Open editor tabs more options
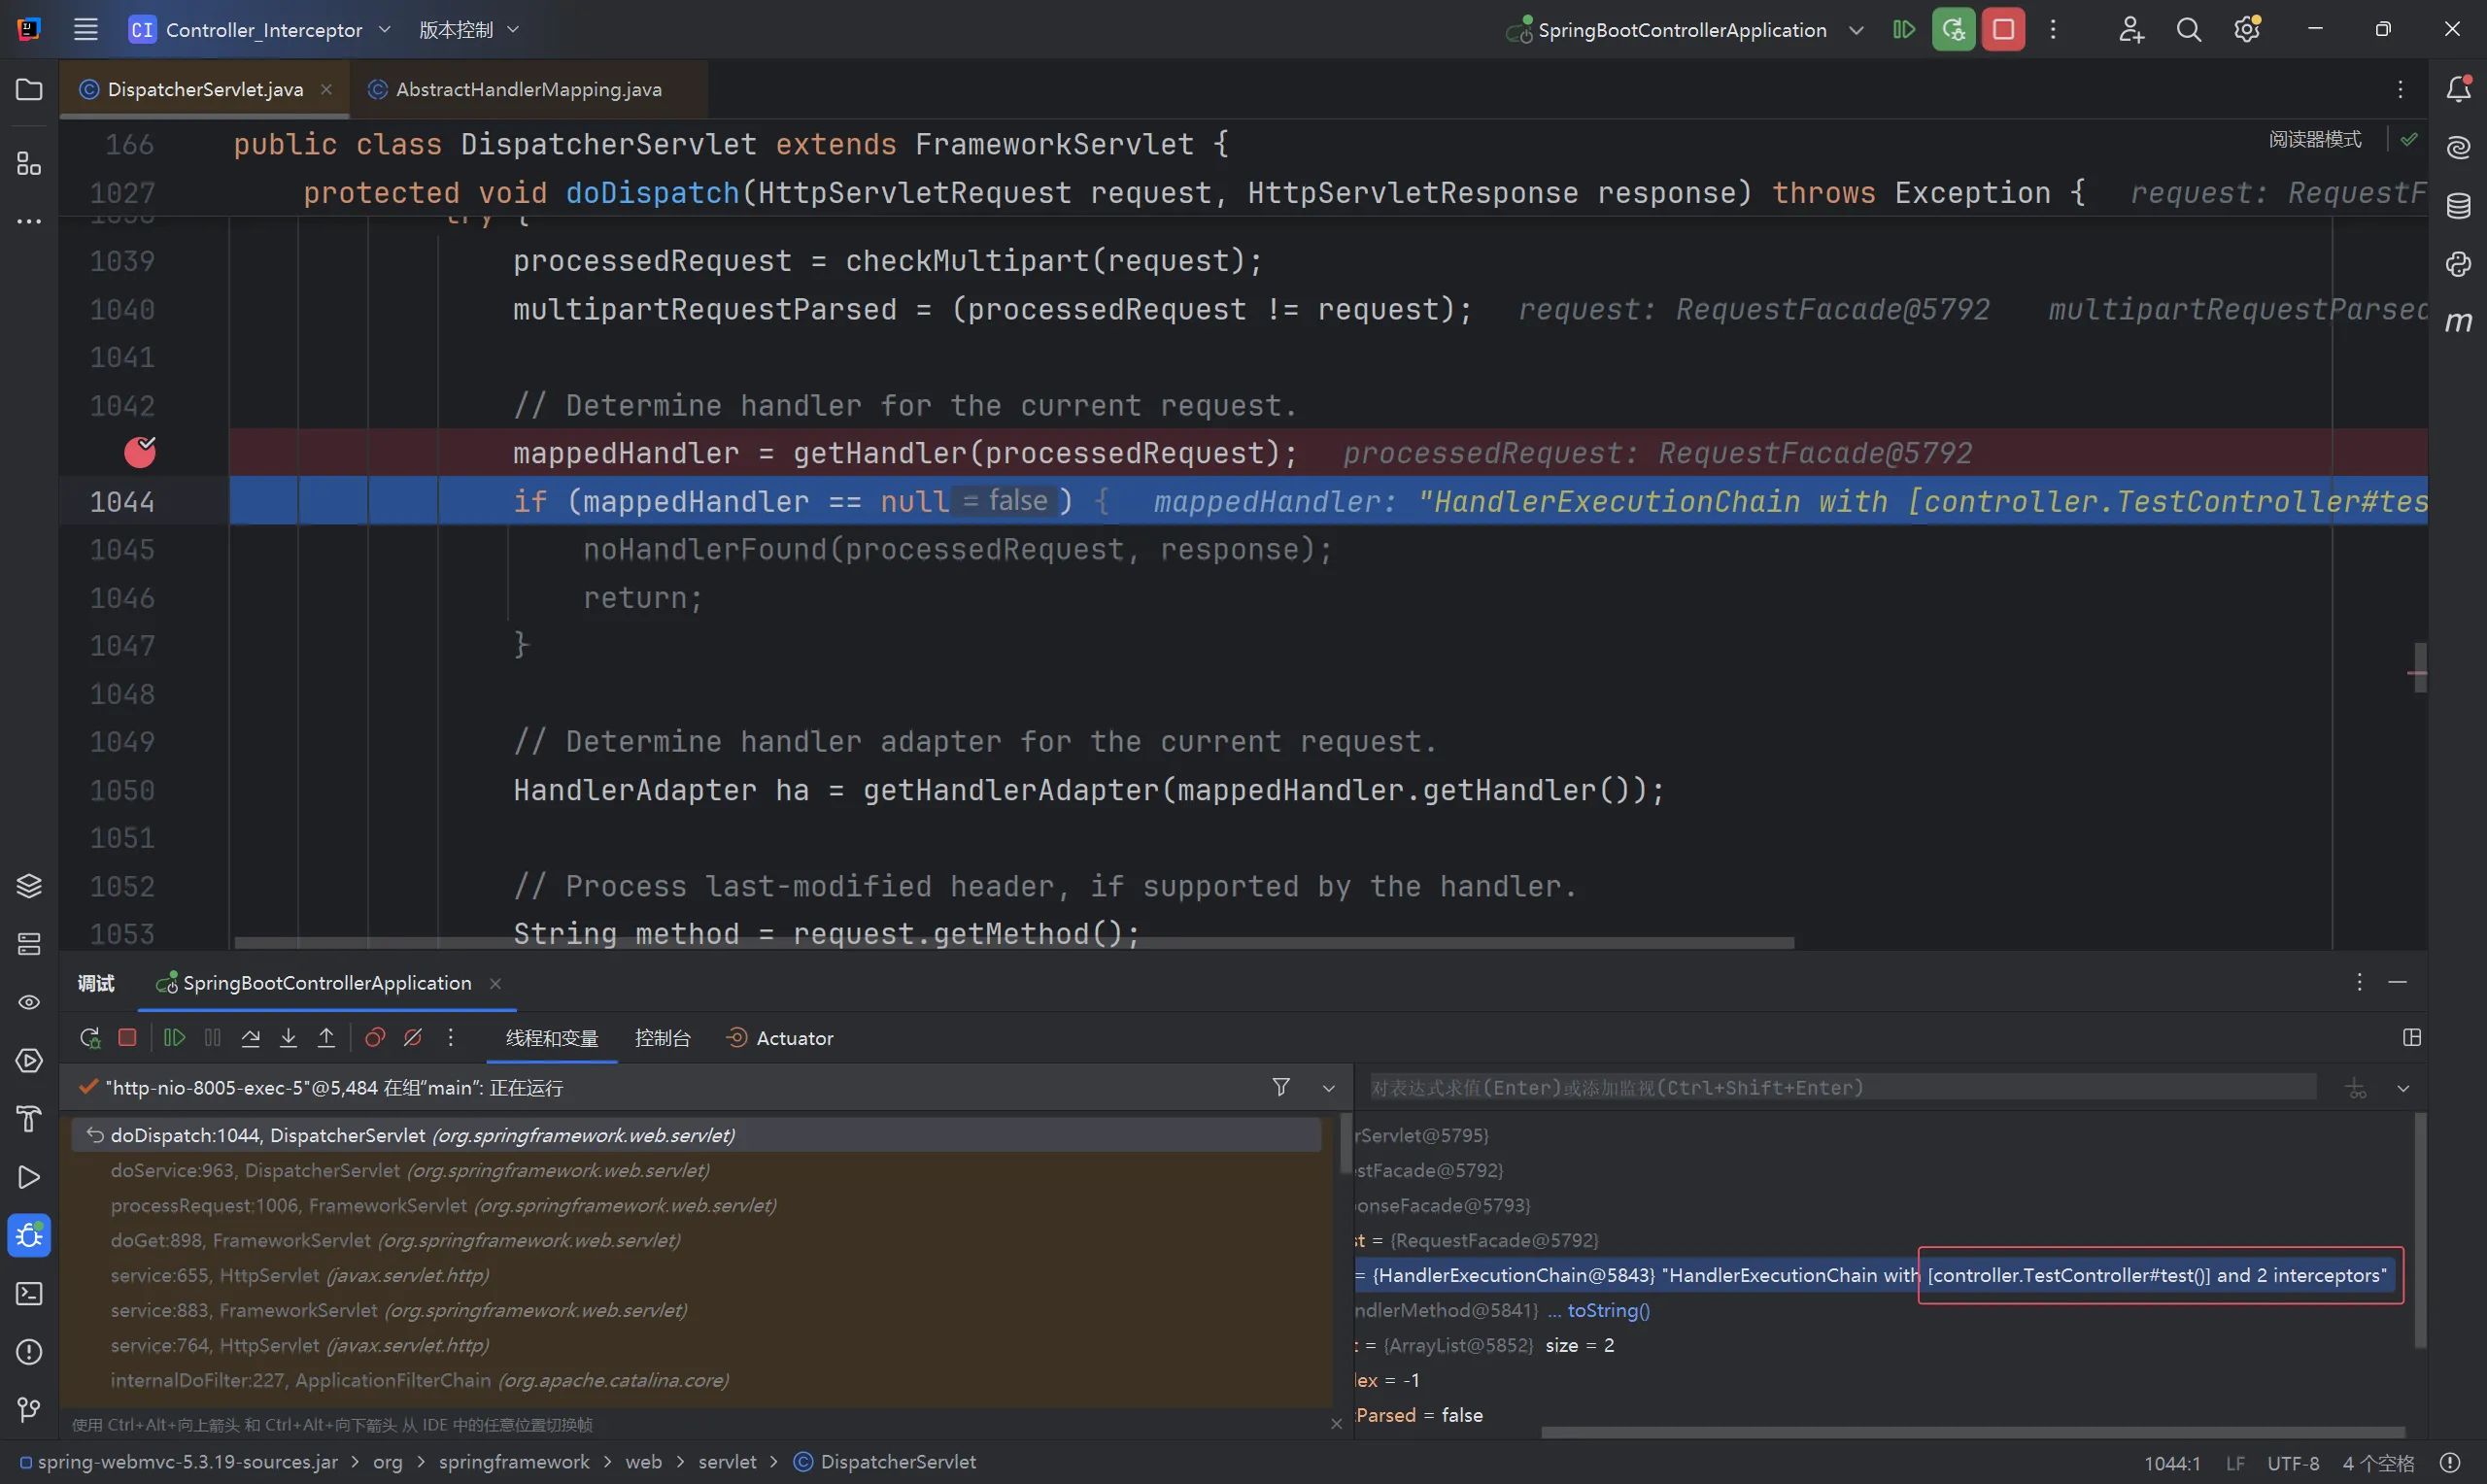This screenshot has height=1484, width=2487. coord(2400,89)
